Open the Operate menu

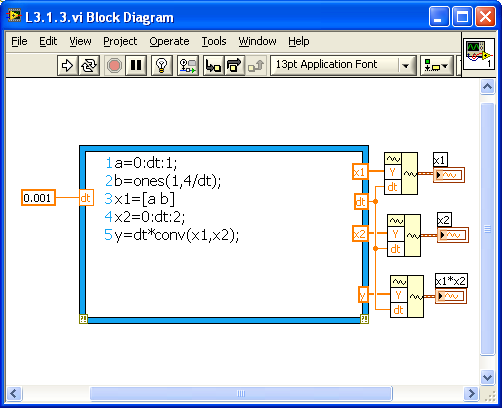point(169,41)
